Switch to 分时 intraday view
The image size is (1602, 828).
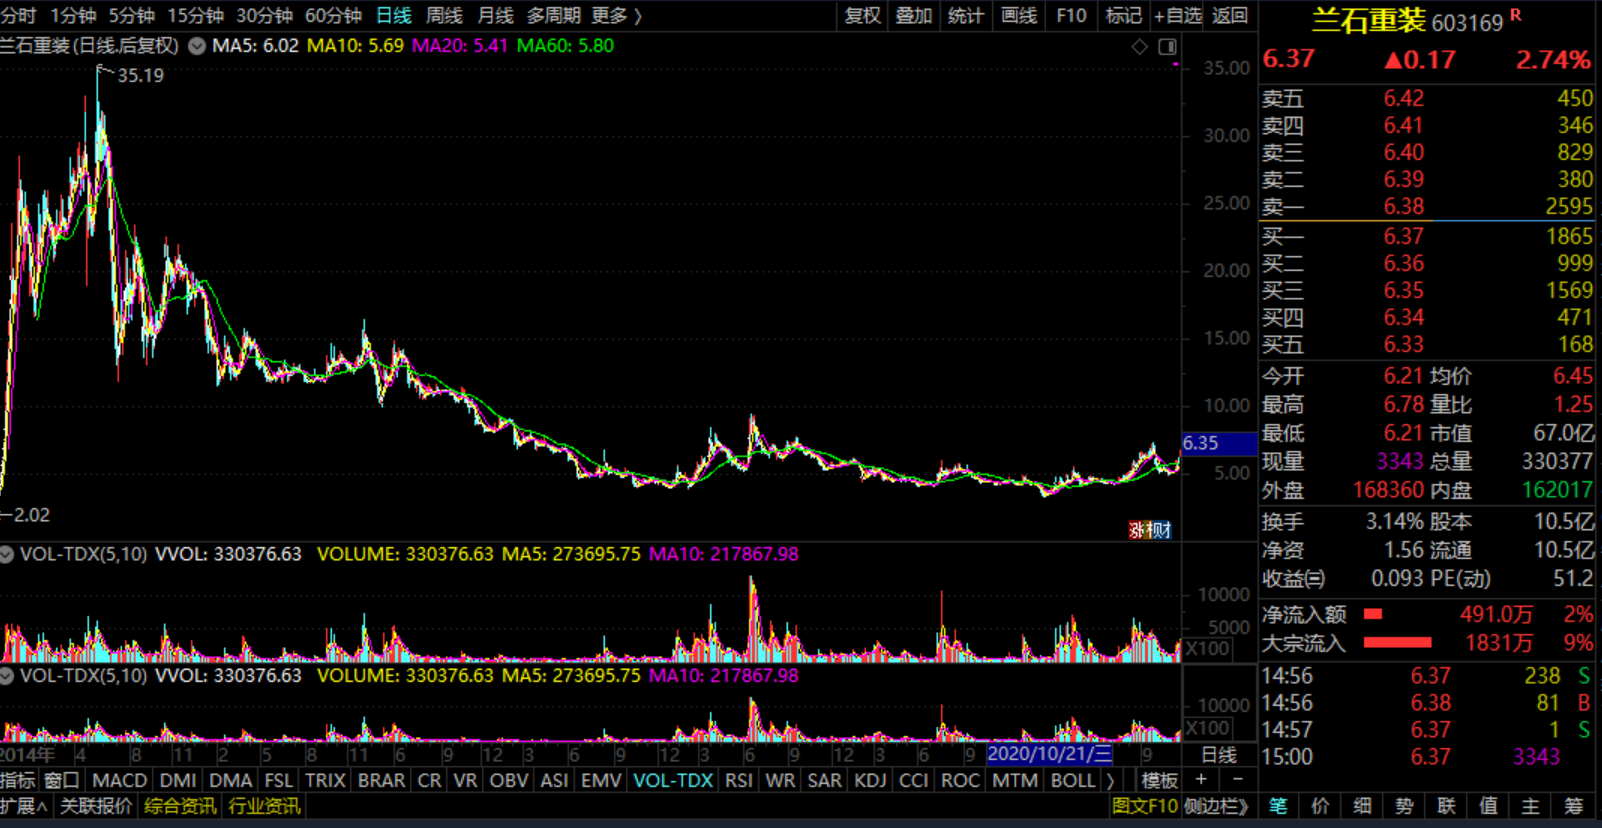(x=19, y=16)
